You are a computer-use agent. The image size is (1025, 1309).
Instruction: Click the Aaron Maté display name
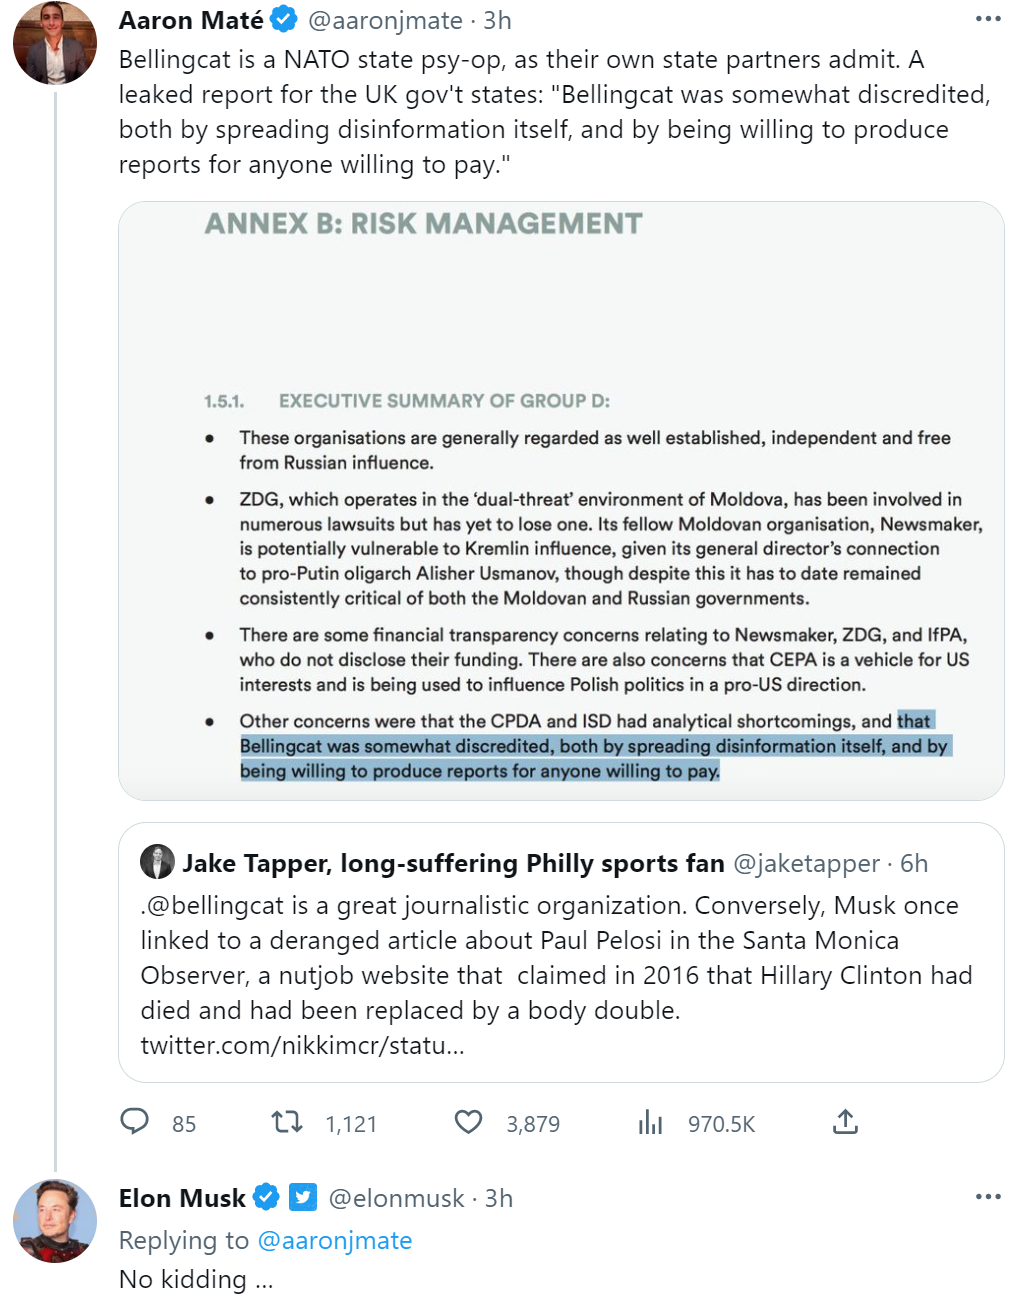pyautogui.click(x=191, y=20)
